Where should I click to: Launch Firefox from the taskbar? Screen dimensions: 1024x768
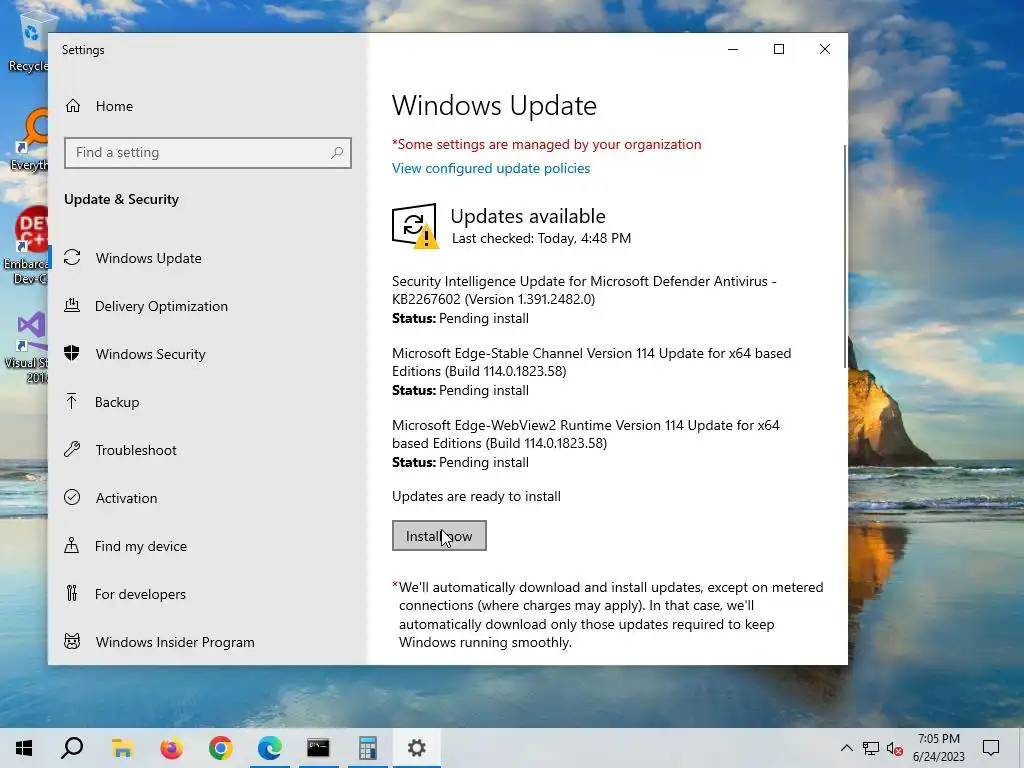point(172,748)
